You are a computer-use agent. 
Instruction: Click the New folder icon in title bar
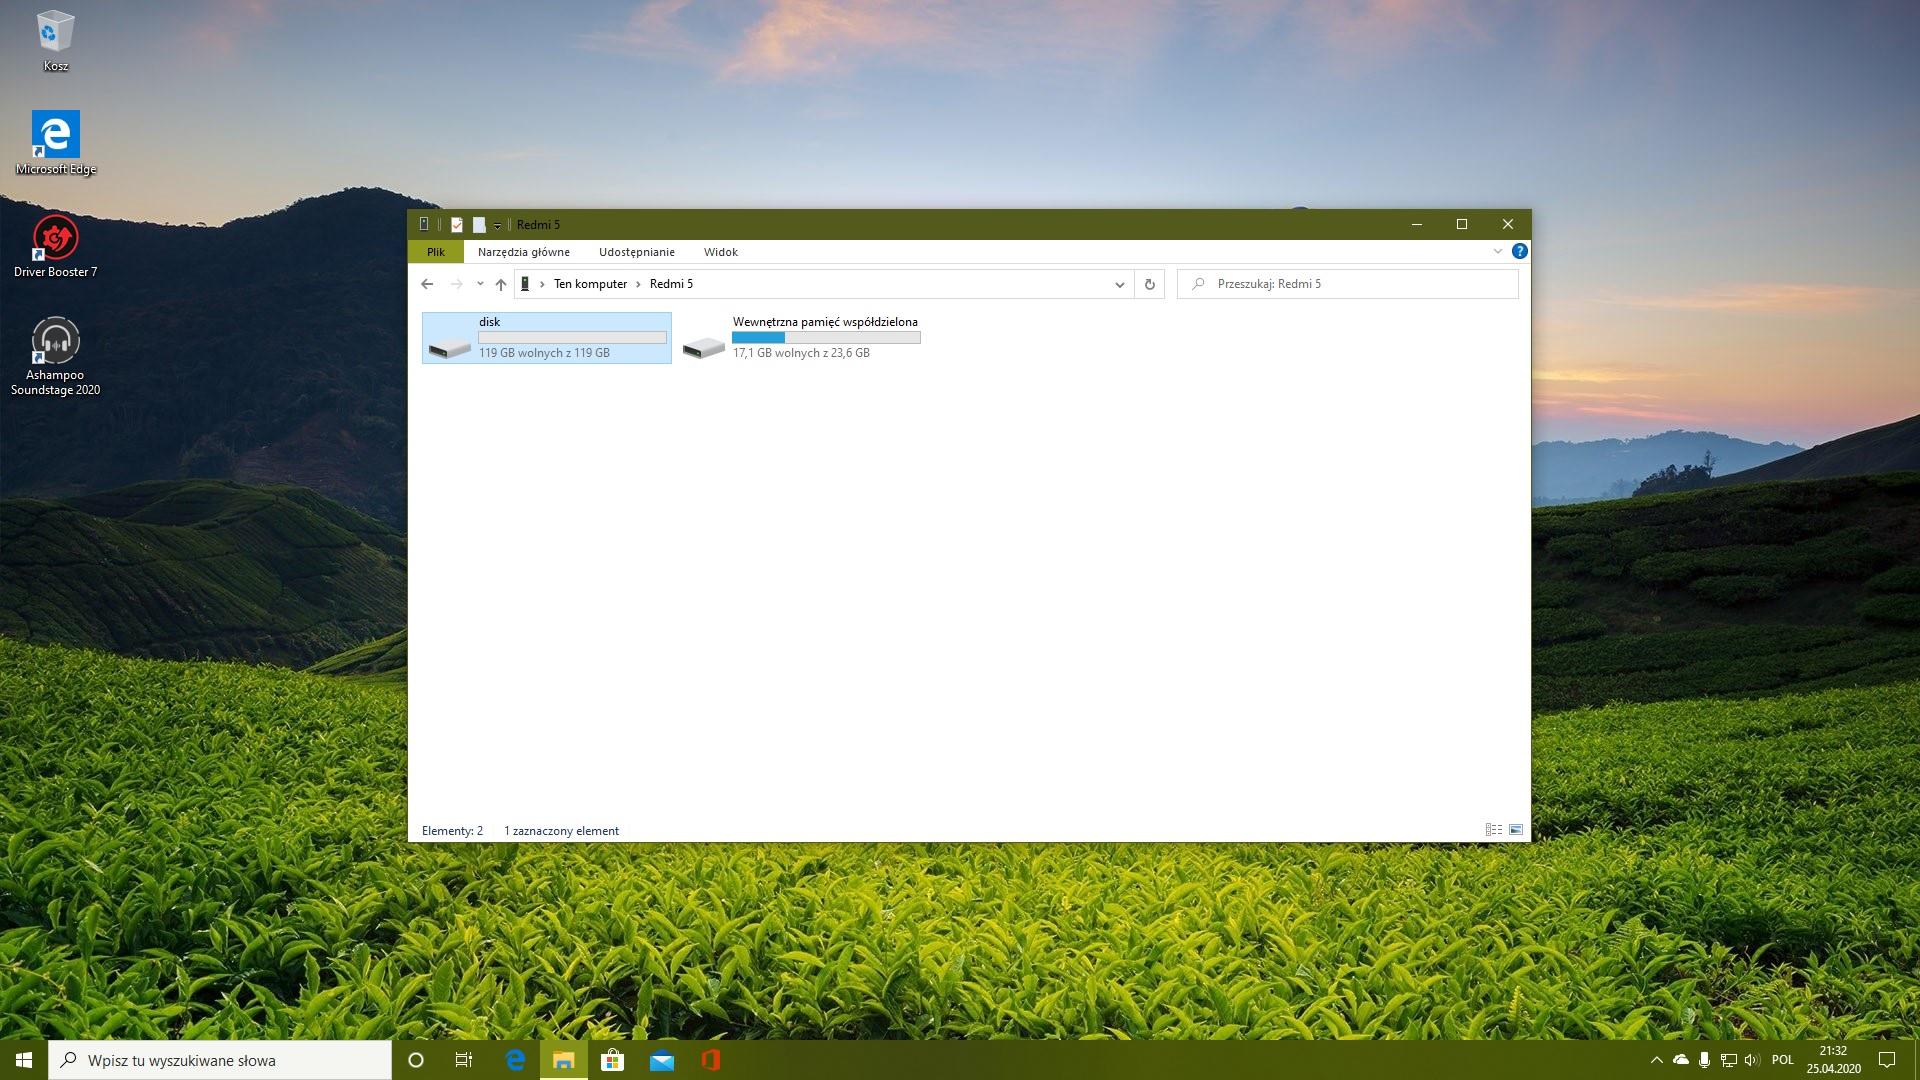pos(479,225)
